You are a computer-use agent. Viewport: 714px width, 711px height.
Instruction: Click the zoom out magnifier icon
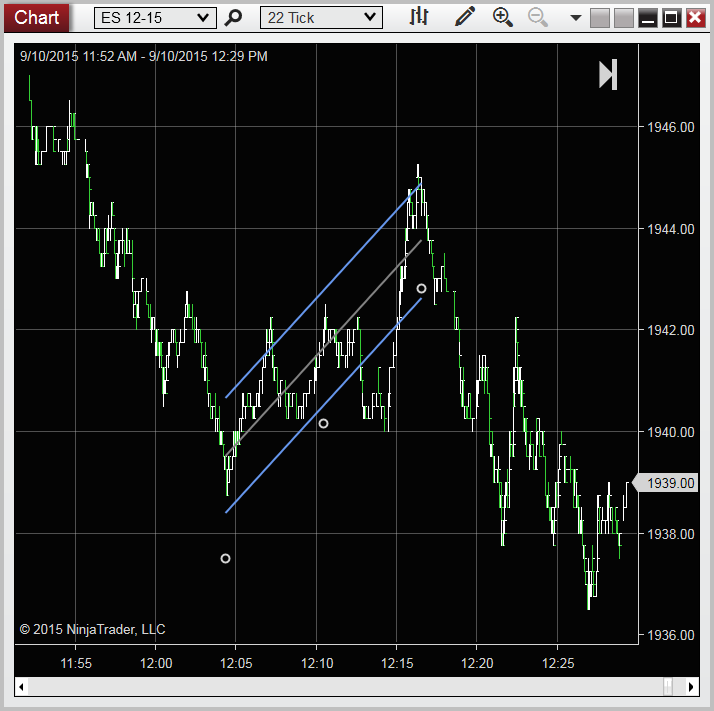click(x=538, y=17)
